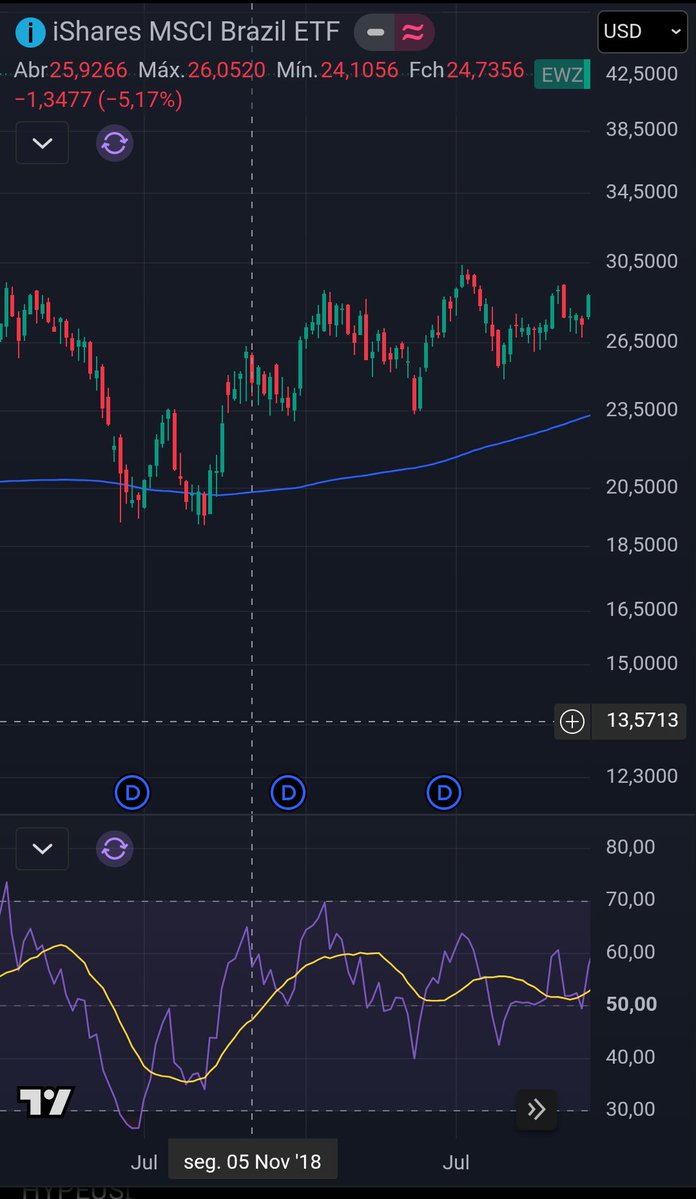
Task: Click the plus icon beside 13,5713
Action: tap(572, 721)
